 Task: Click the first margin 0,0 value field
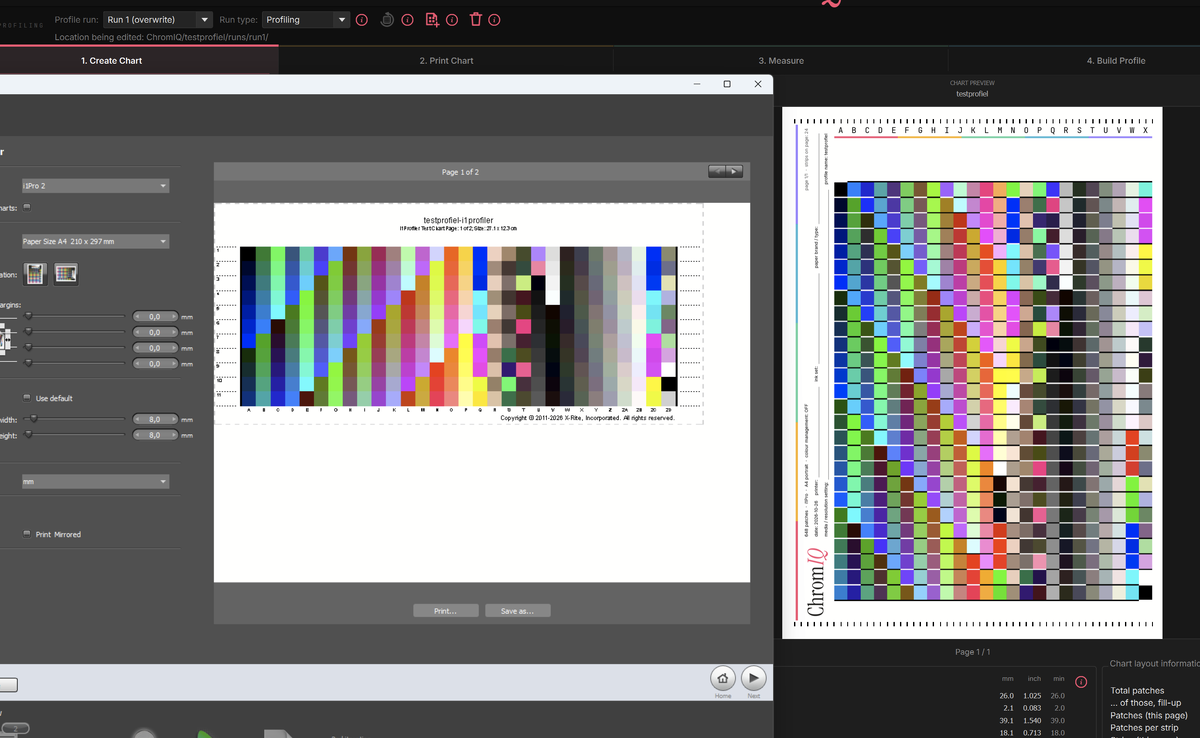(x=155, y=316)
